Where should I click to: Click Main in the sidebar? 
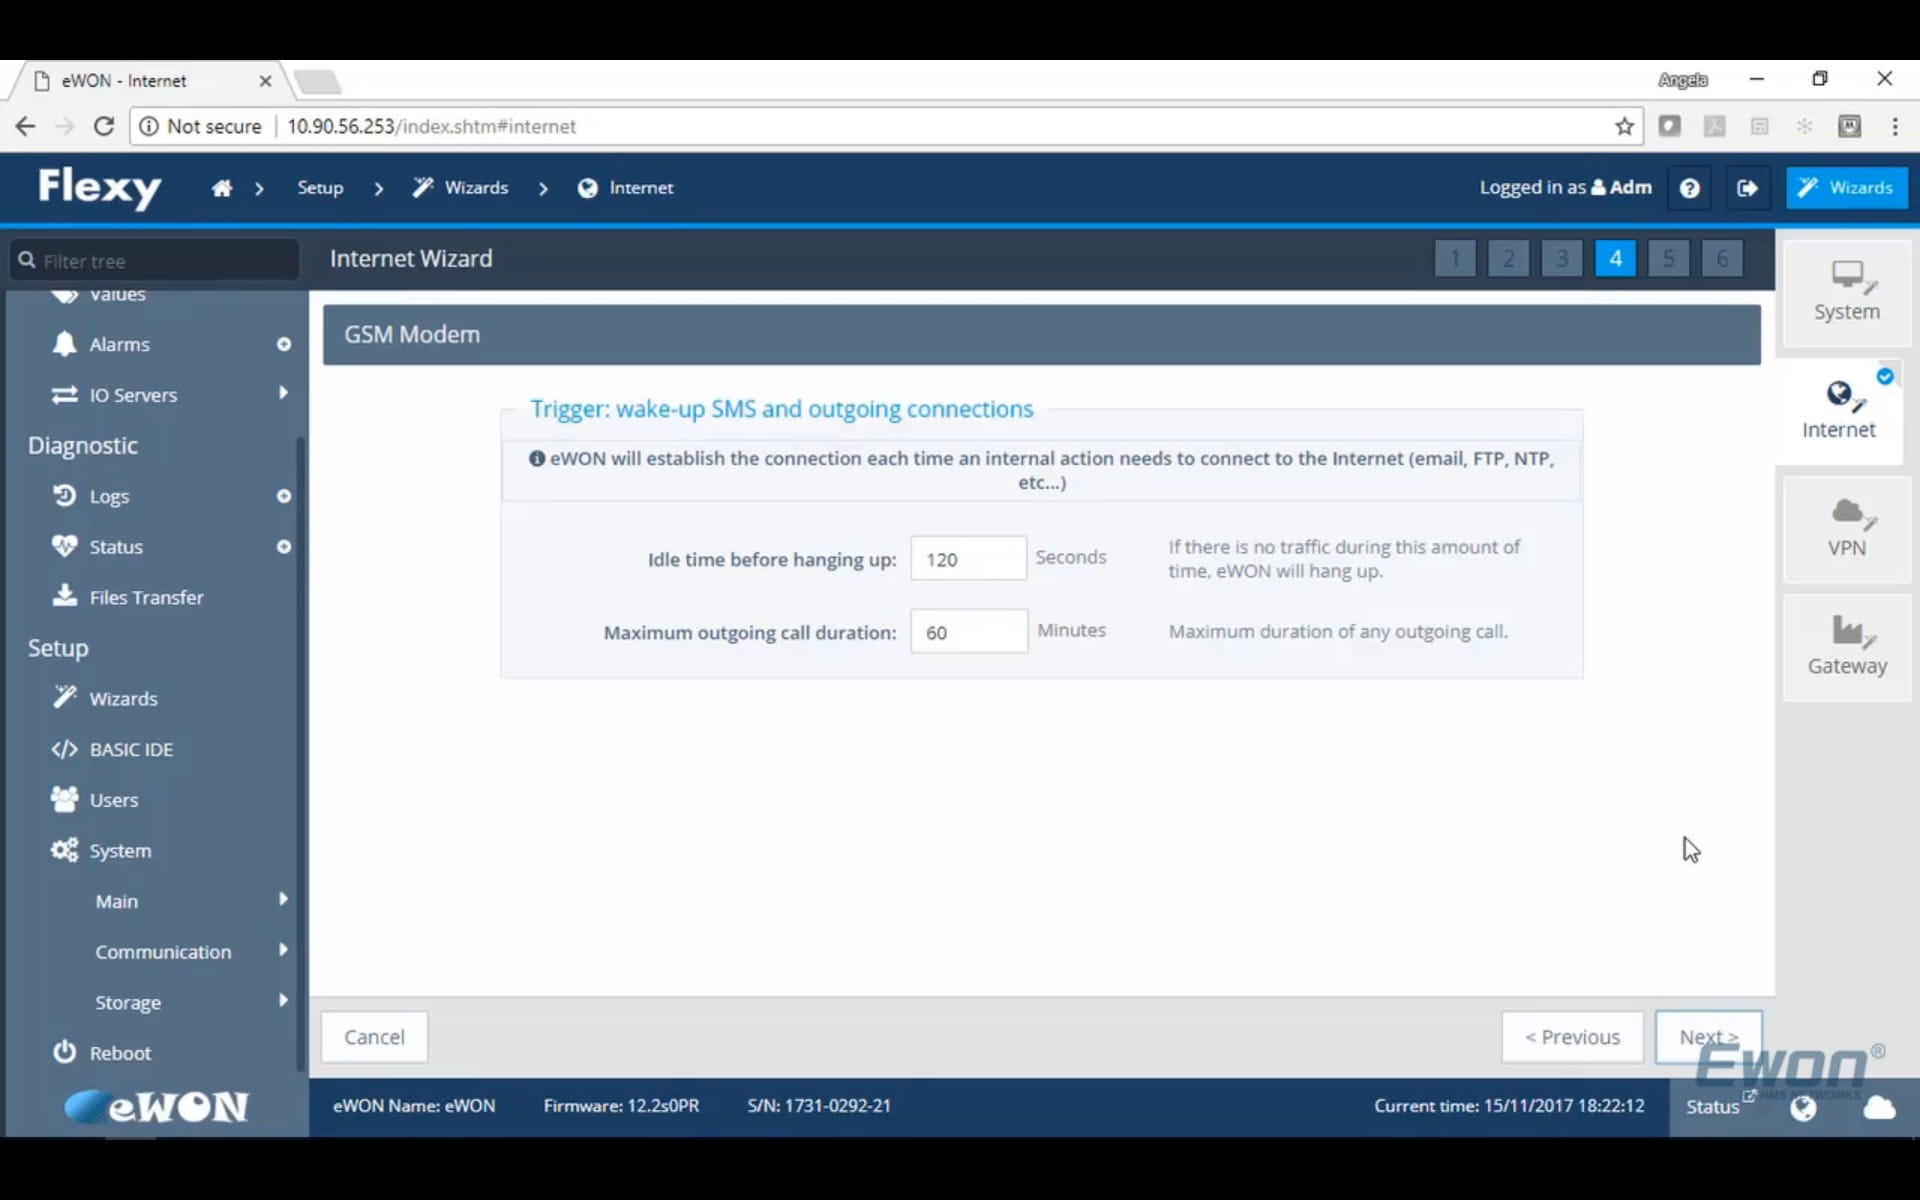[116, 901]
